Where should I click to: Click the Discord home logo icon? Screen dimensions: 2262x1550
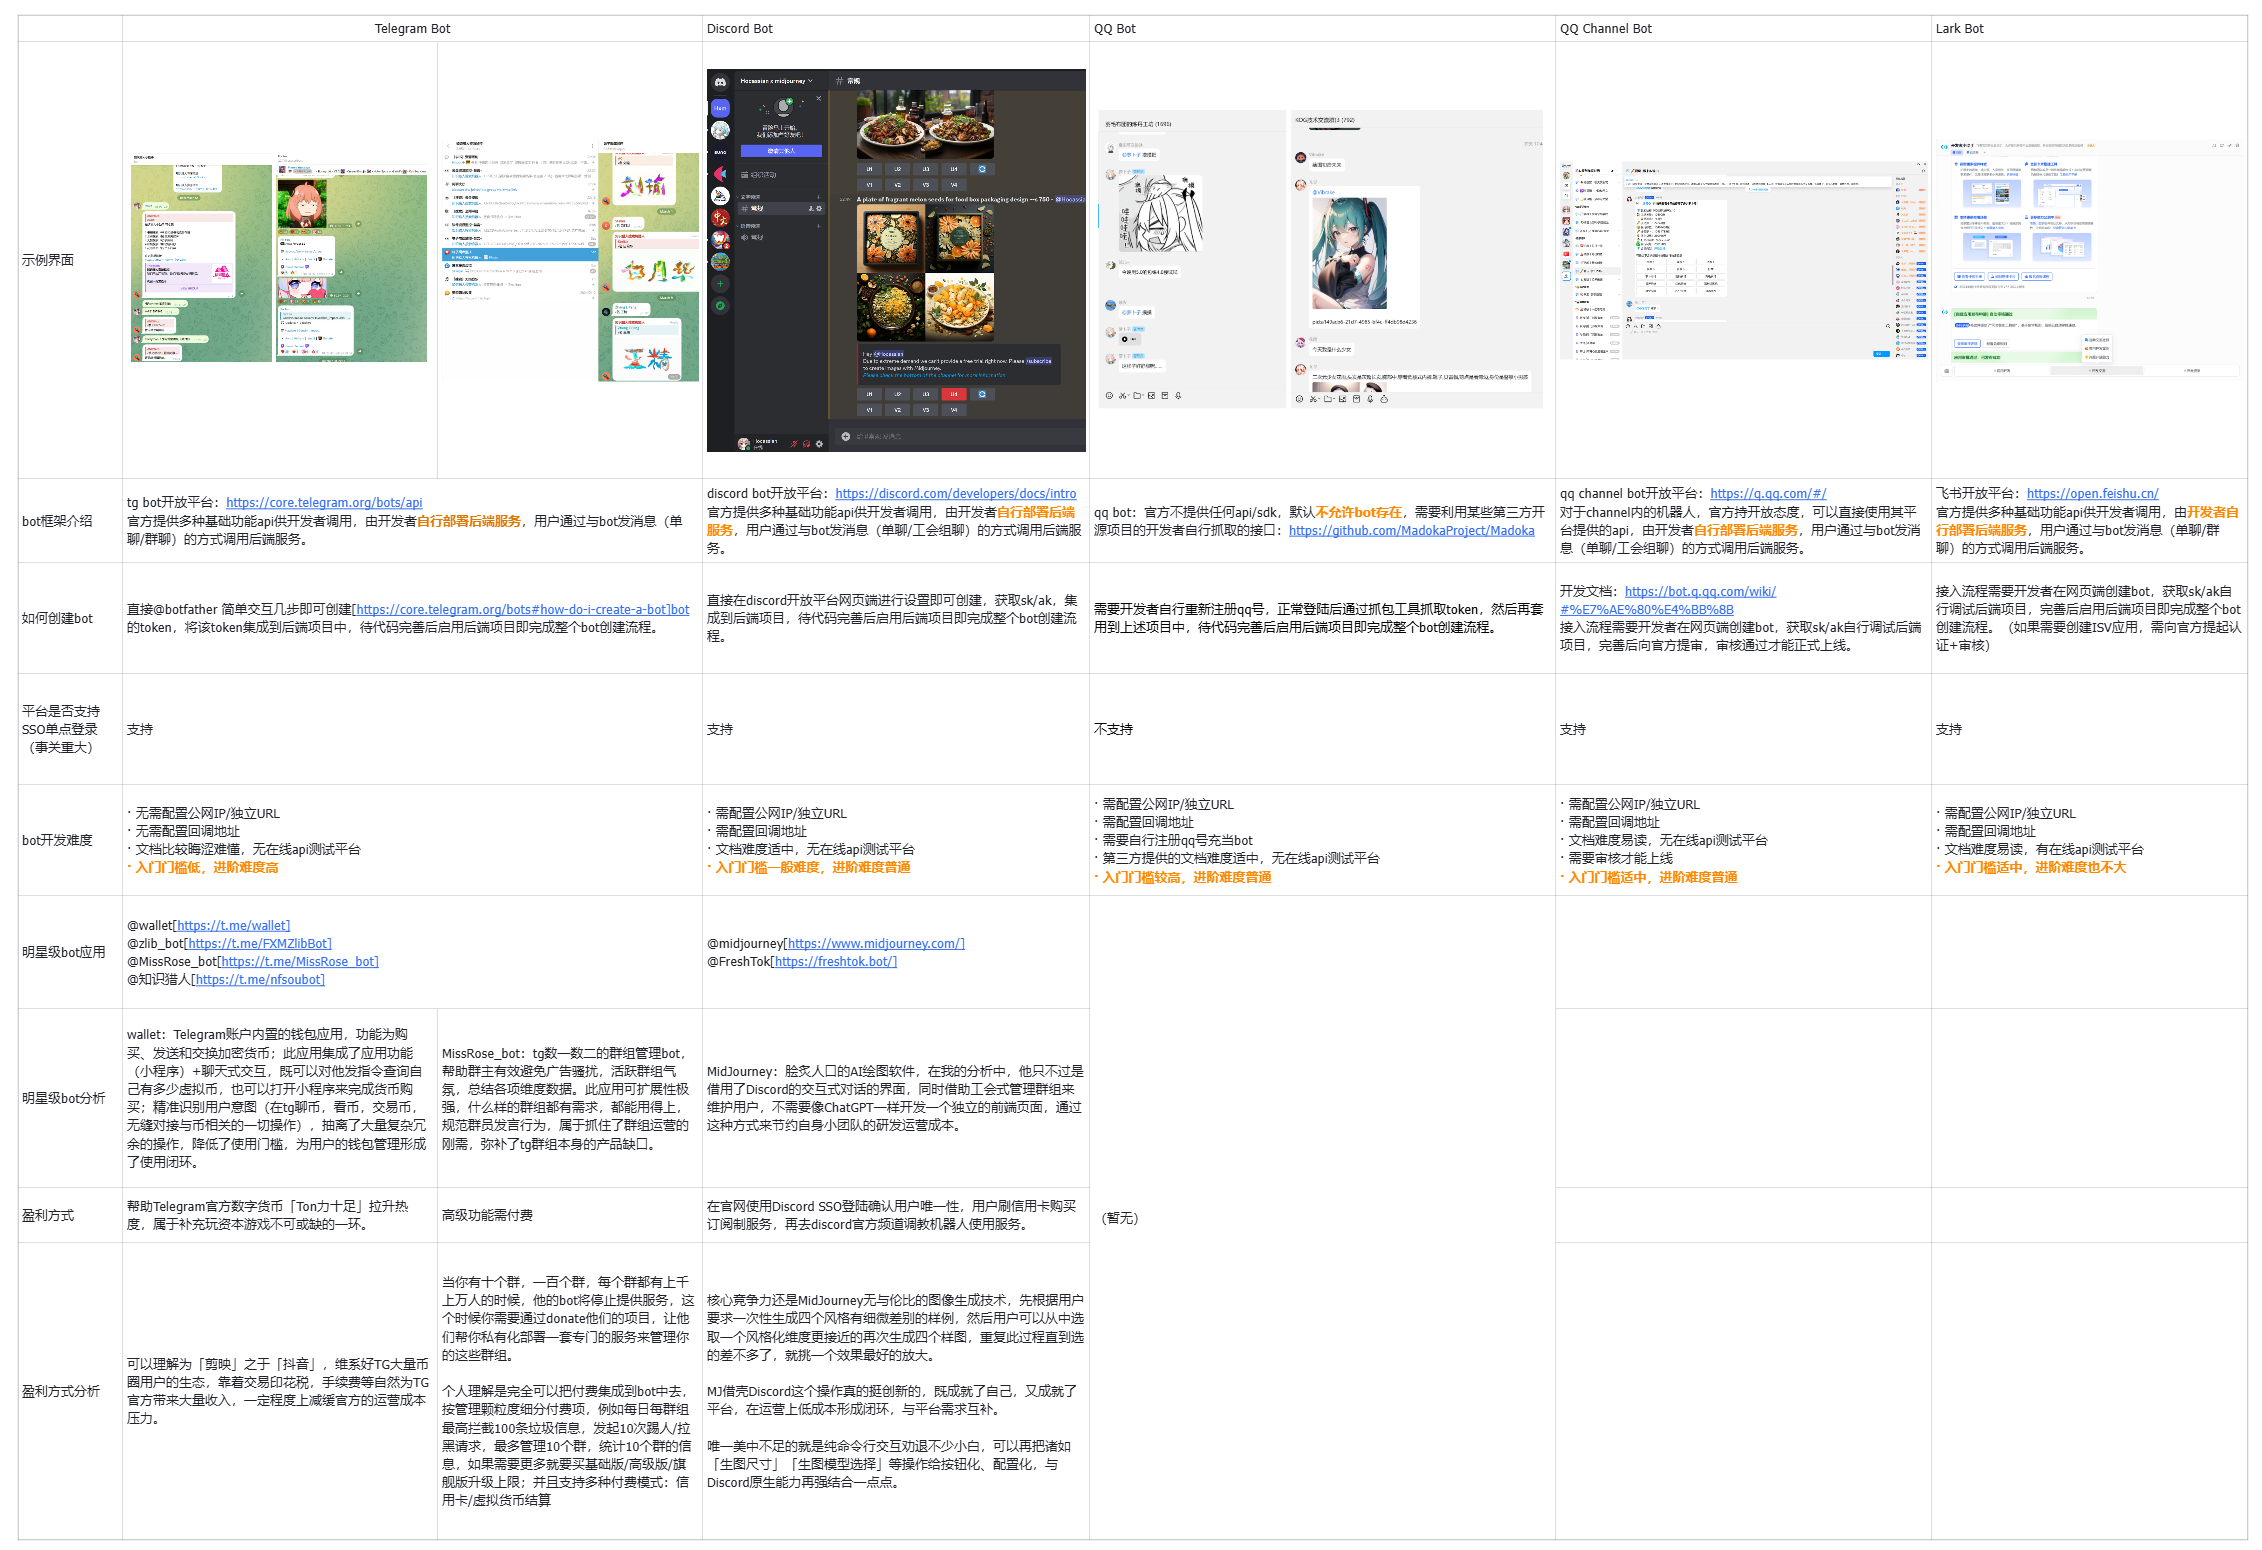720,82
